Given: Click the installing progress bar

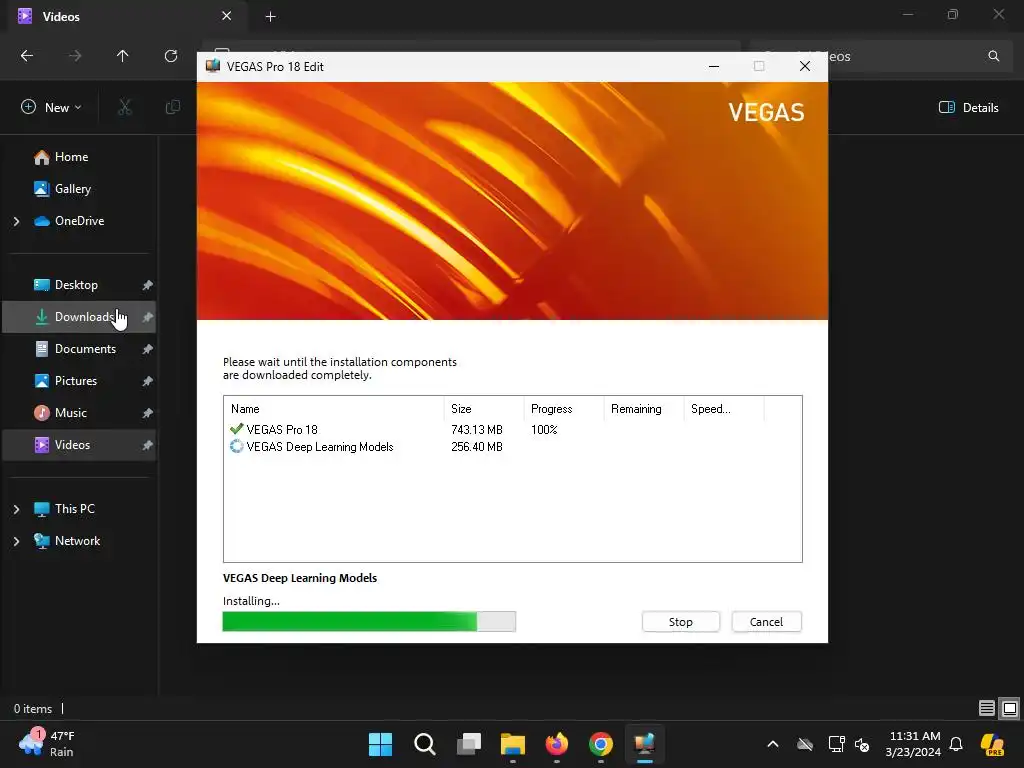Looking at the screenshot, I should click(x=369, y=622).
